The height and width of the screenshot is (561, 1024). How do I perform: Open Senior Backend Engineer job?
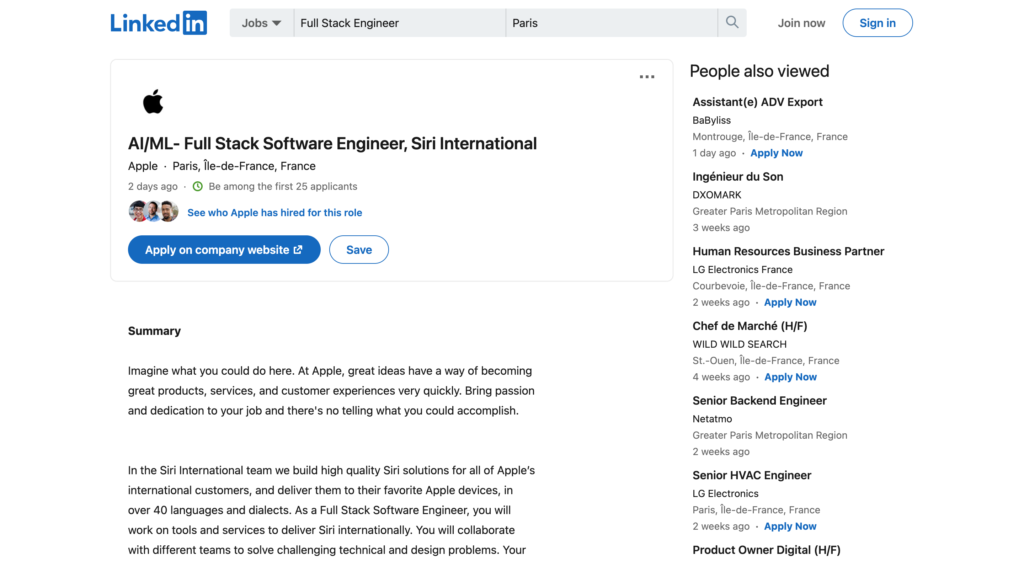760,400
